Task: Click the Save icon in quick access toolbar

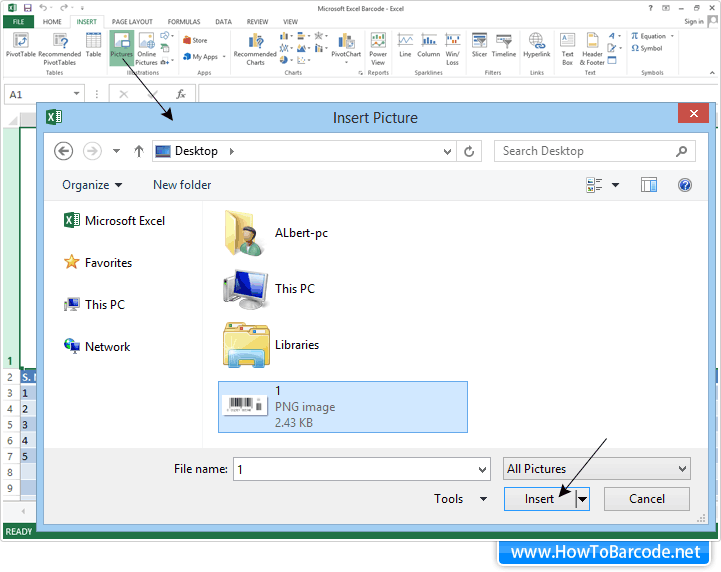Action: [x=28, y=8]
